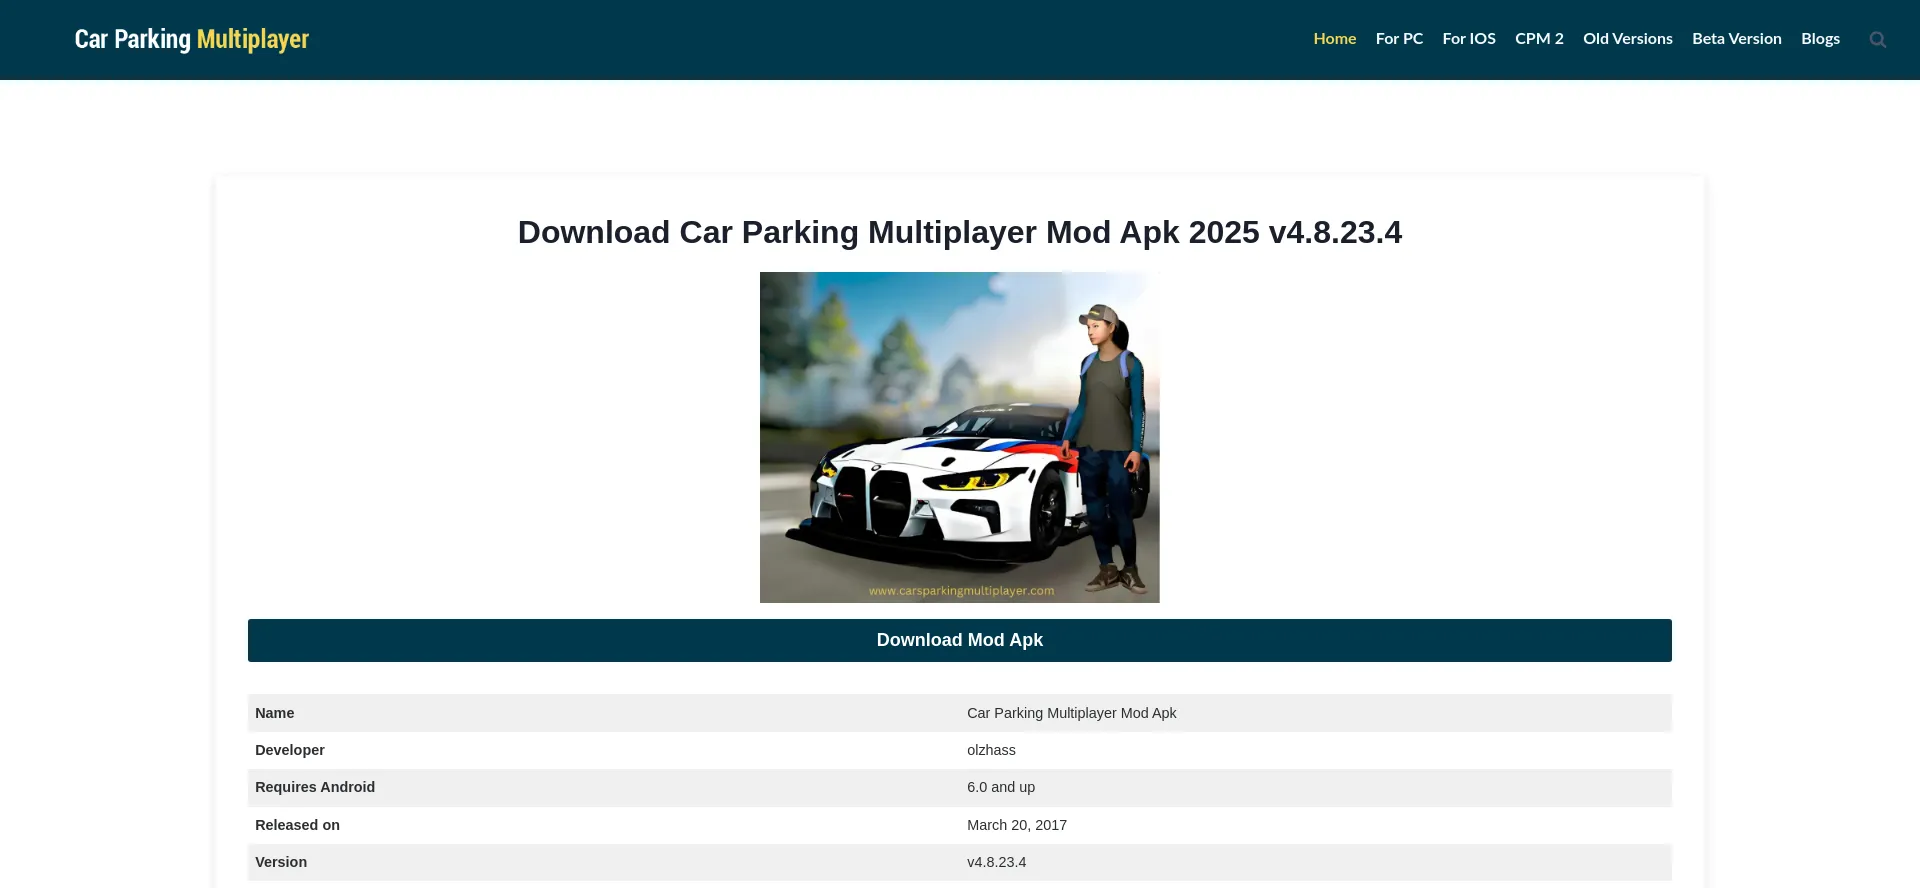Open the Beta Version page
The height and width of the screenshot is (888, 1920).
pos(1736,39)
